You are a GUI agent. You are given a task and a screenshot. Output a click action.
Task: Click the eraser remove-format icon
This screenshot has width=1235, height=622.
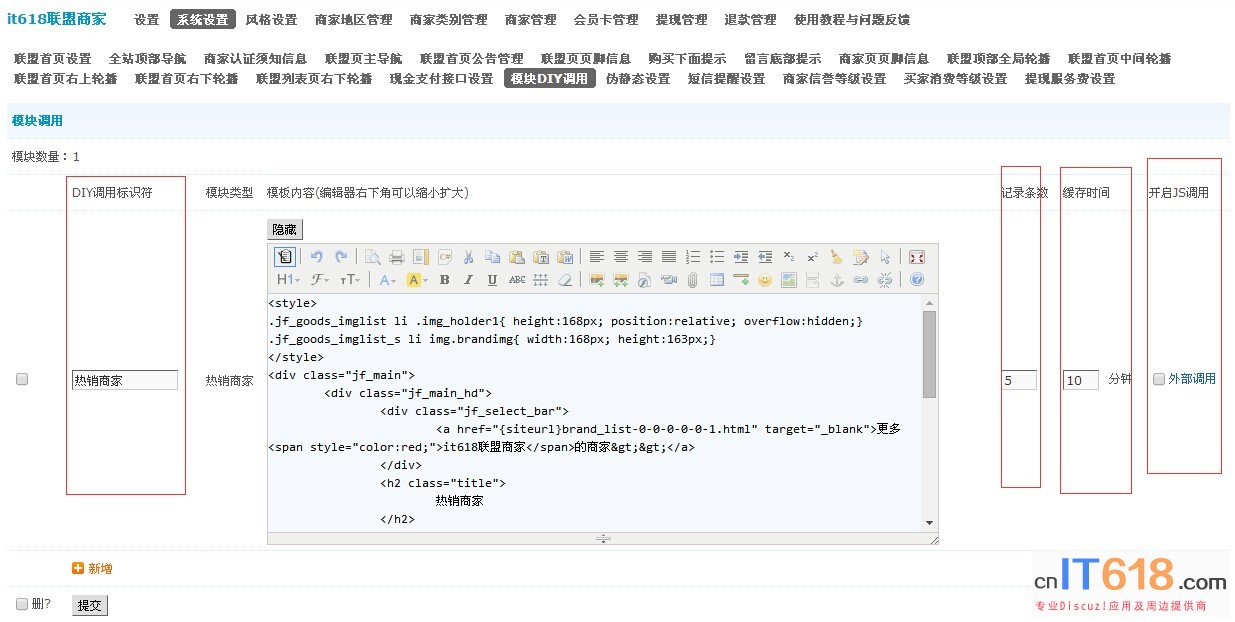point(565,280)
